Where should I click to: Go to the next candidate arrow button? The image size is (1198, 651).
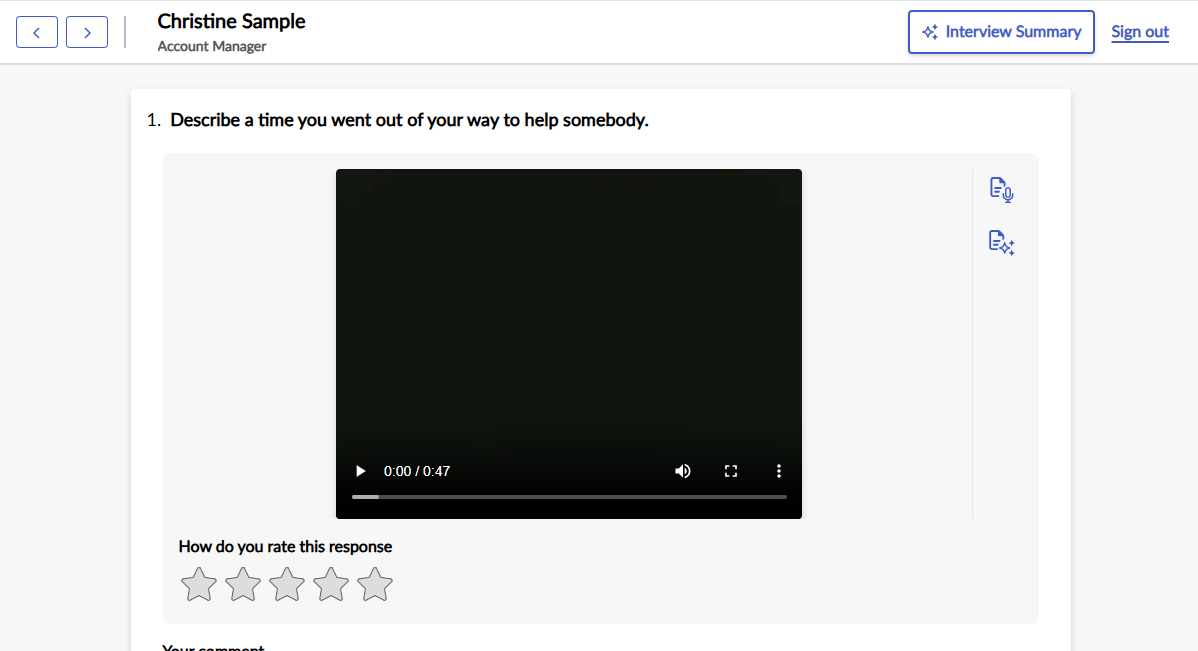pos(86,32)
